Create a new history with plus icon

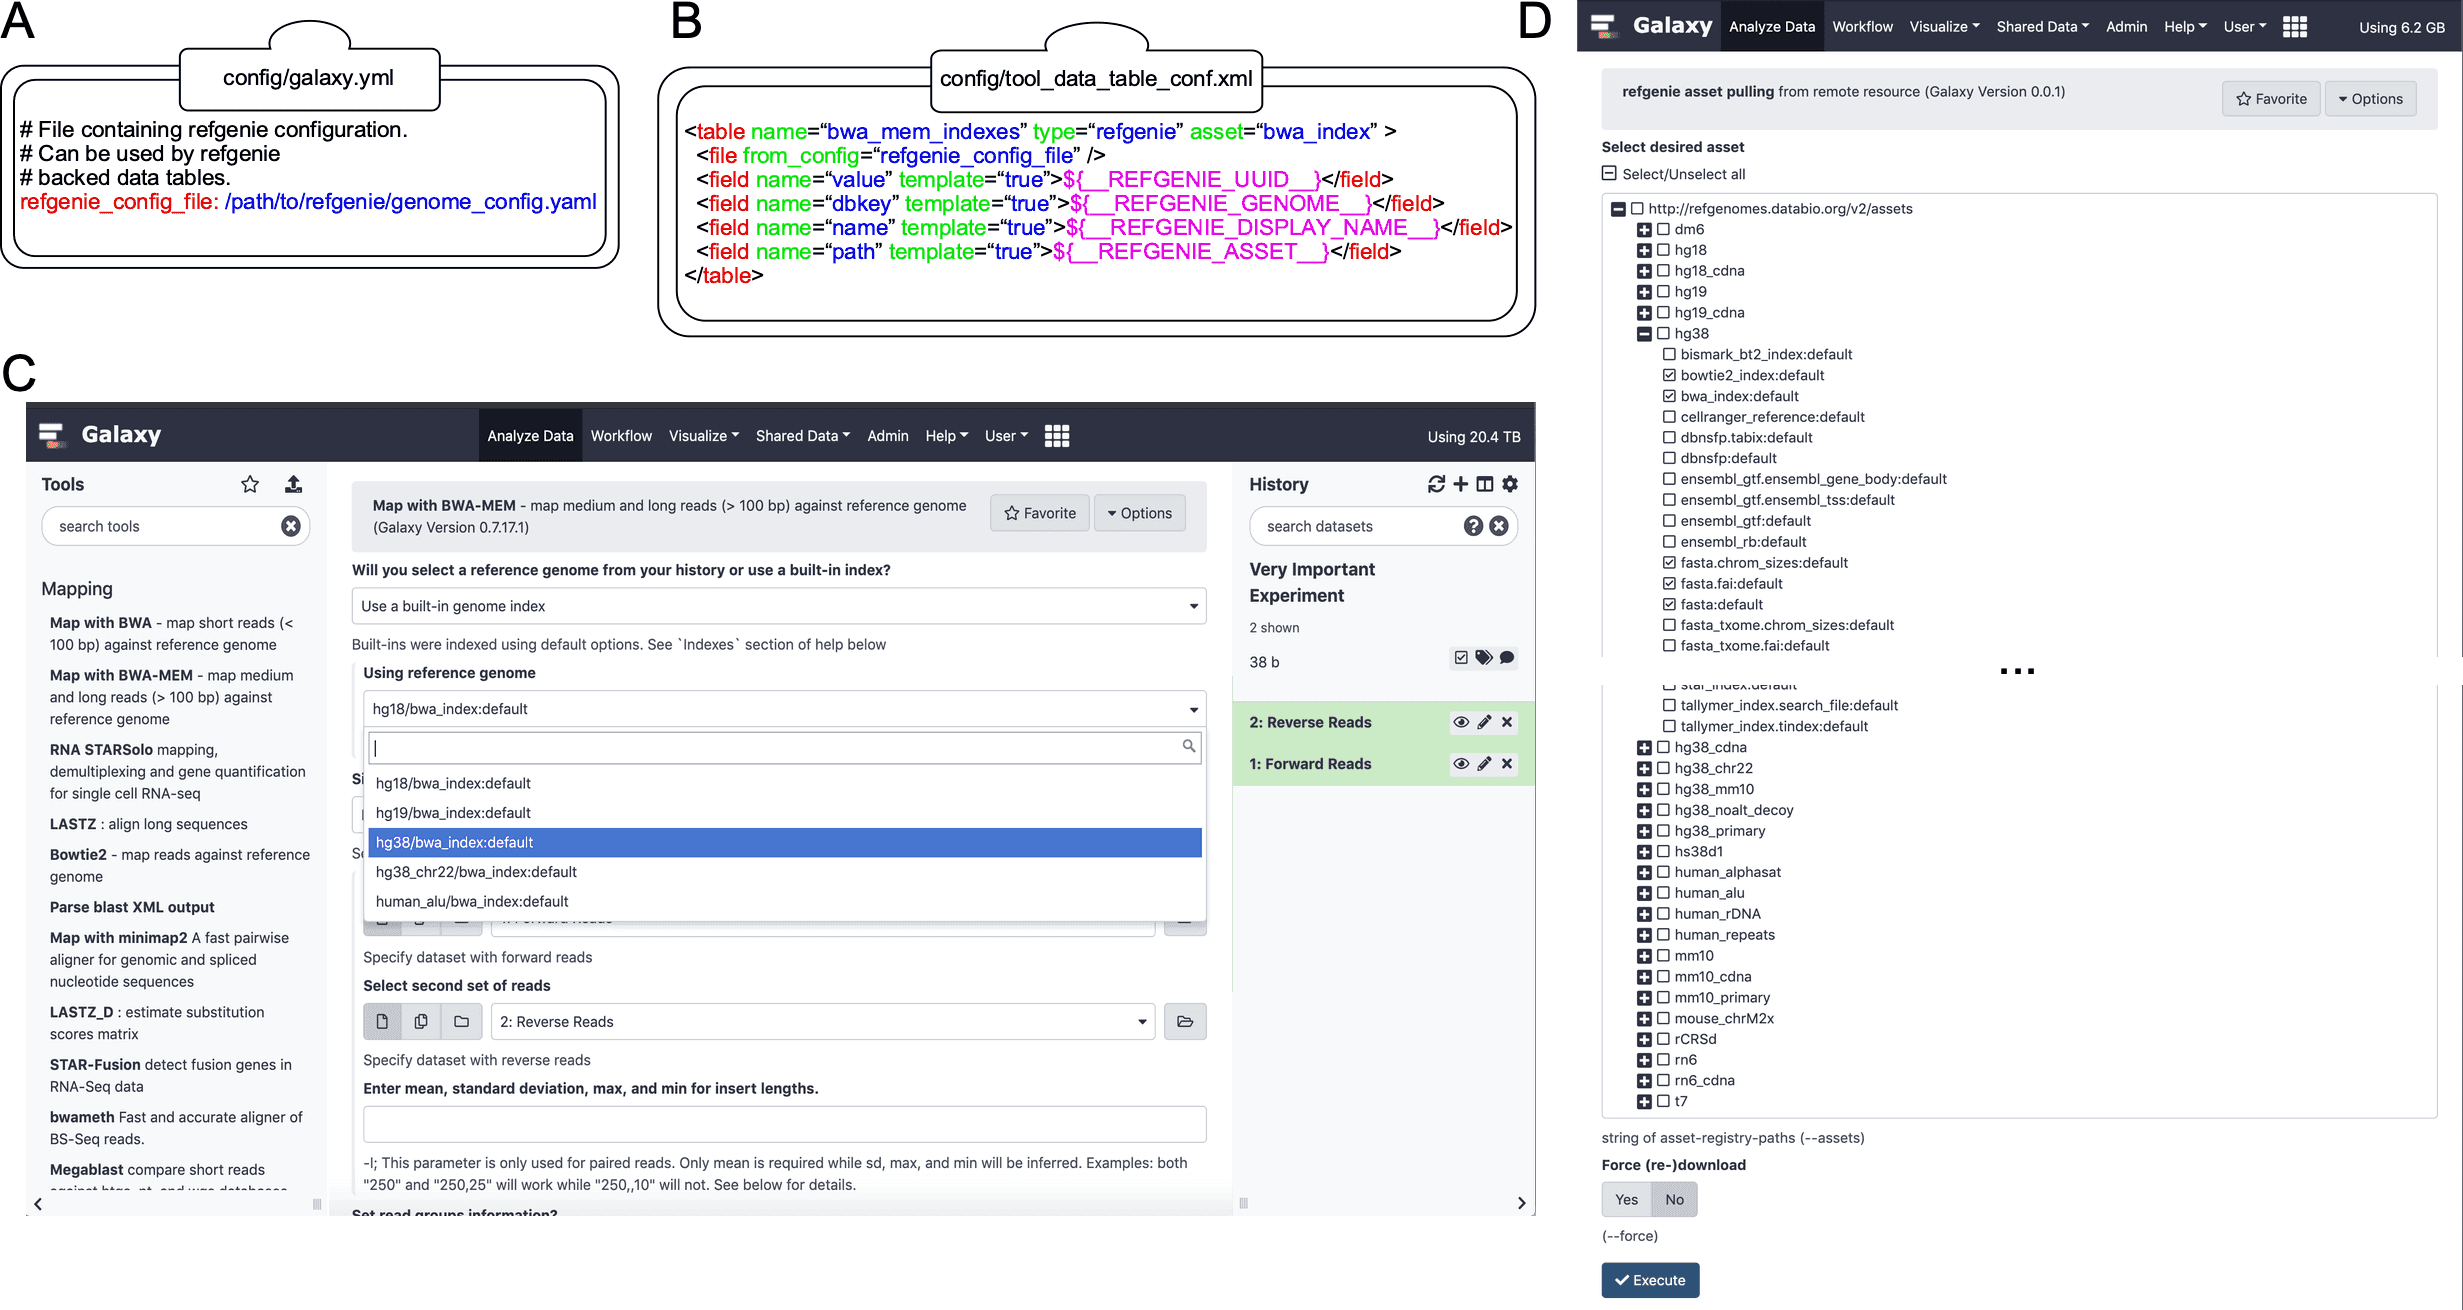[1461, 484]
